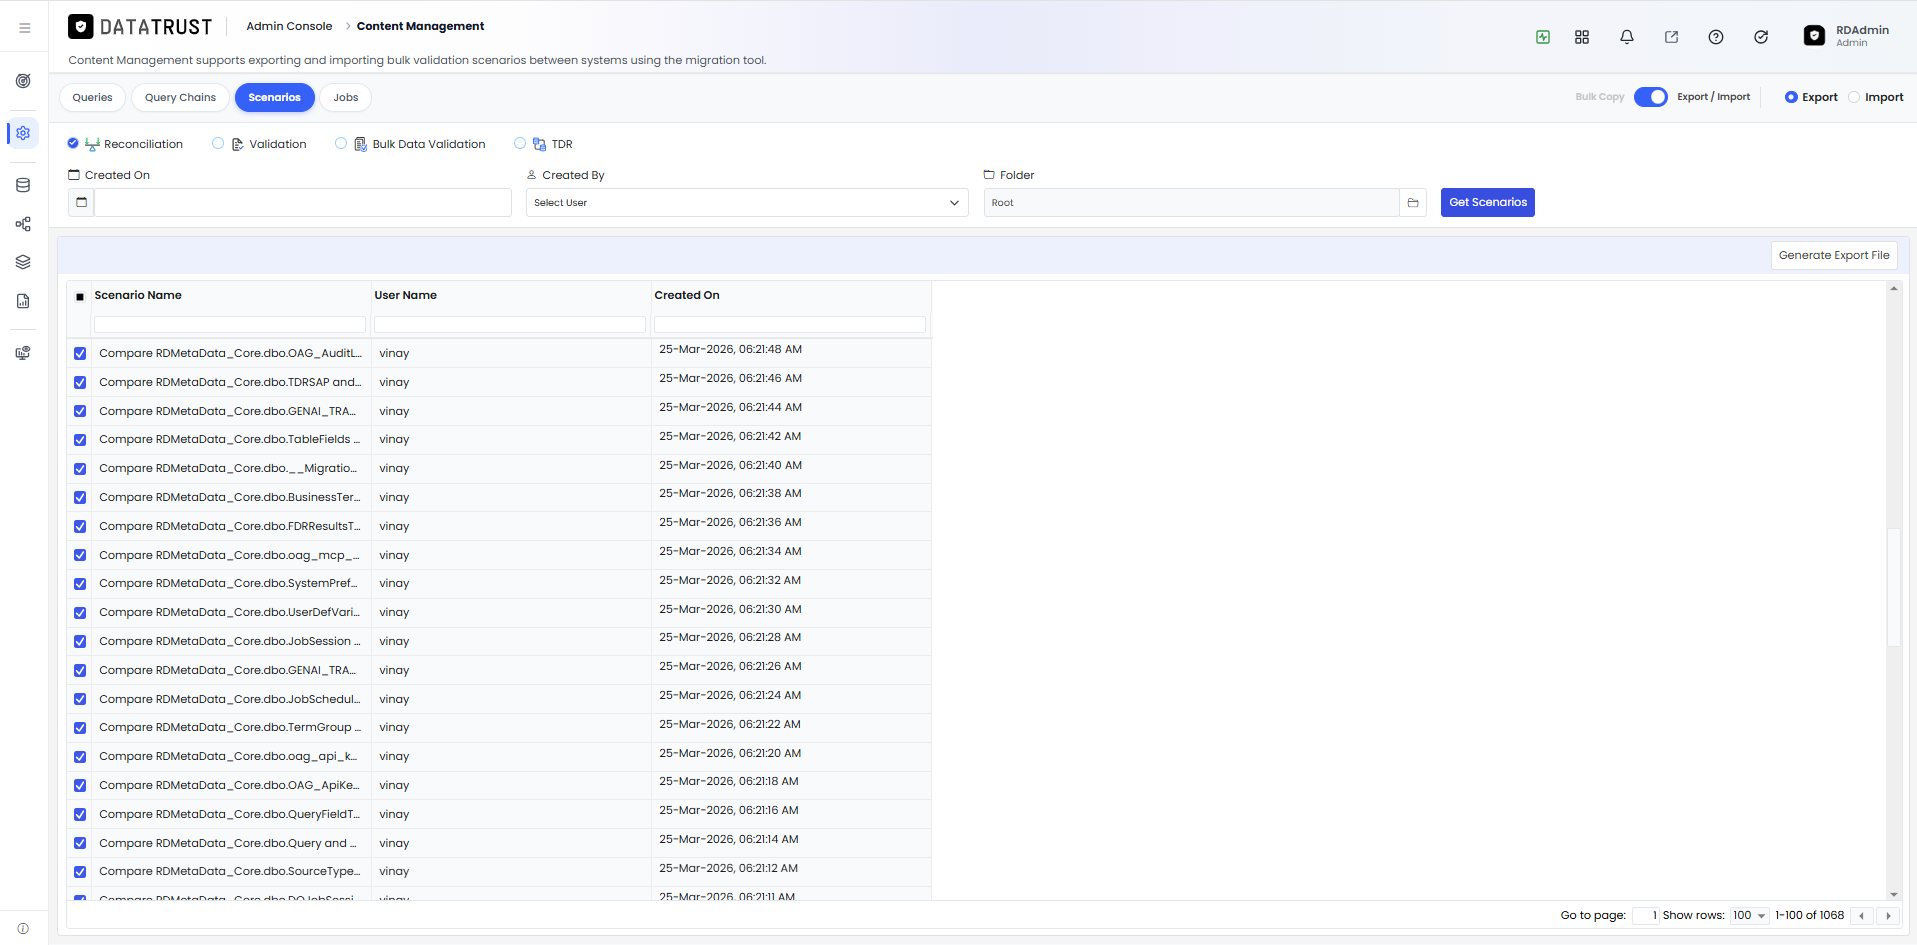This screenshot has height=945, width=1917.
Task: Click the Scenario Name column filter box
Action: point(230,325)
